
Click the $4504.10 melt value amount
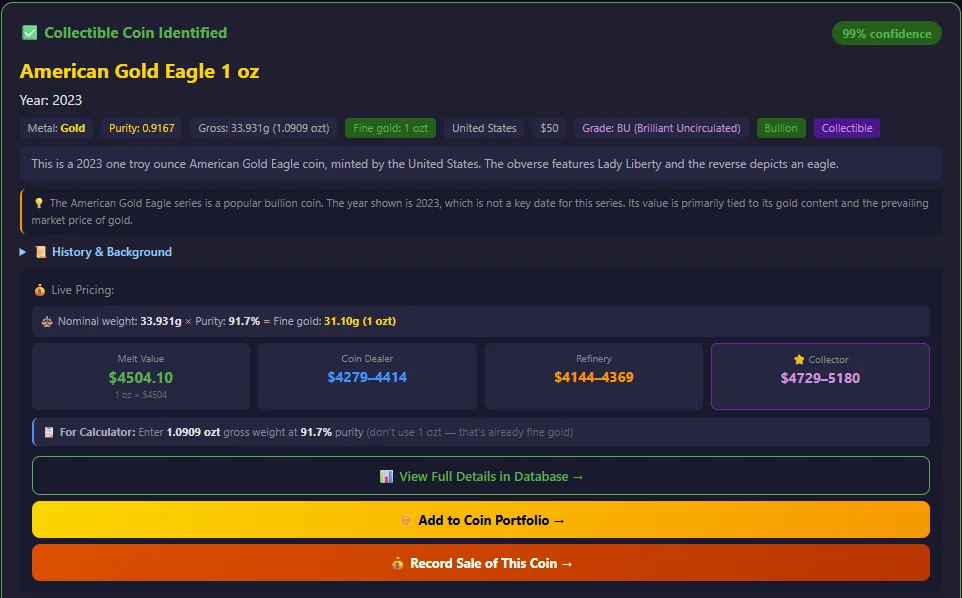pos(141,377)
